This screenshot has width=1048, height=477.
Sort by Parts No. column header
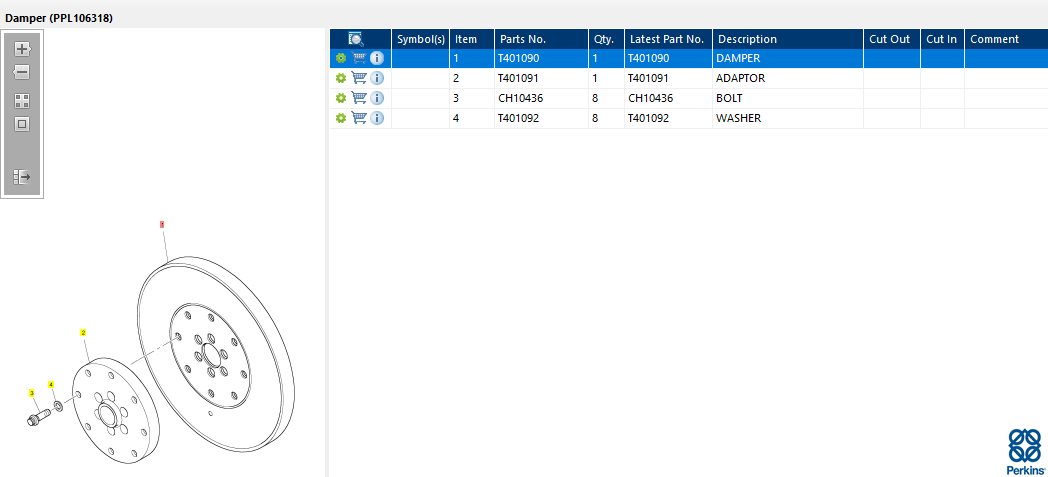pos(541,39)
